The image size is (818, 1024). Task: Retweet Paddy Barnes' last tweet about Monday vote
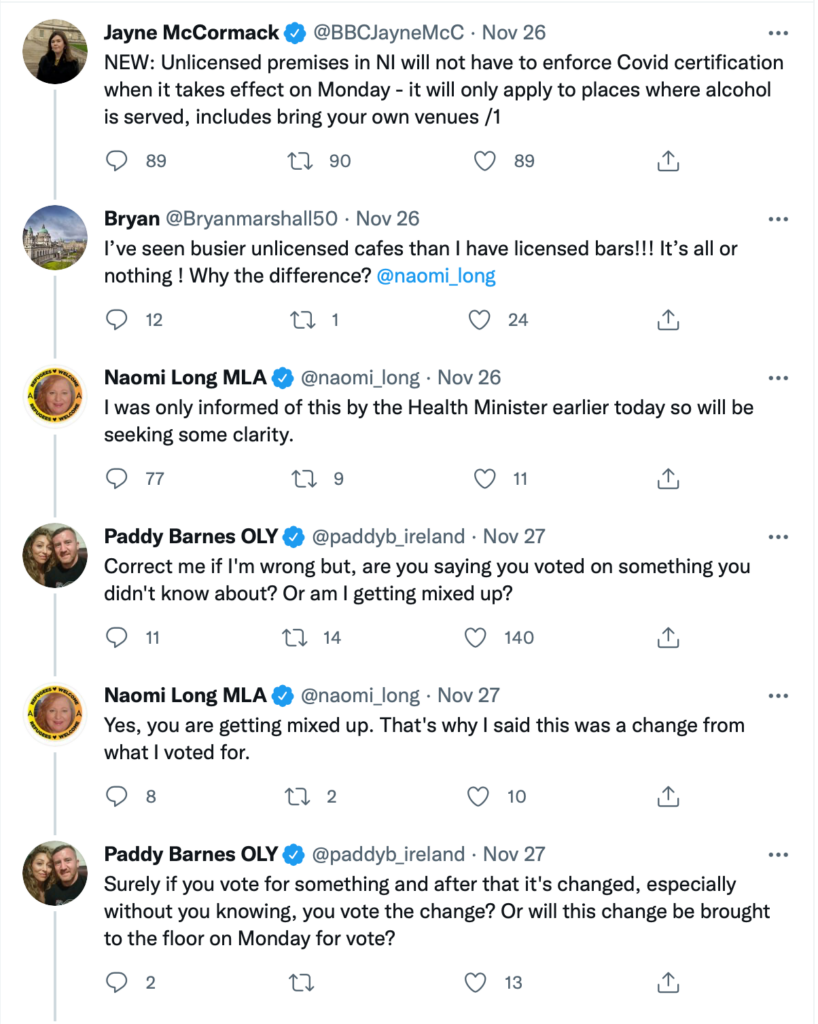pos(301,983)
